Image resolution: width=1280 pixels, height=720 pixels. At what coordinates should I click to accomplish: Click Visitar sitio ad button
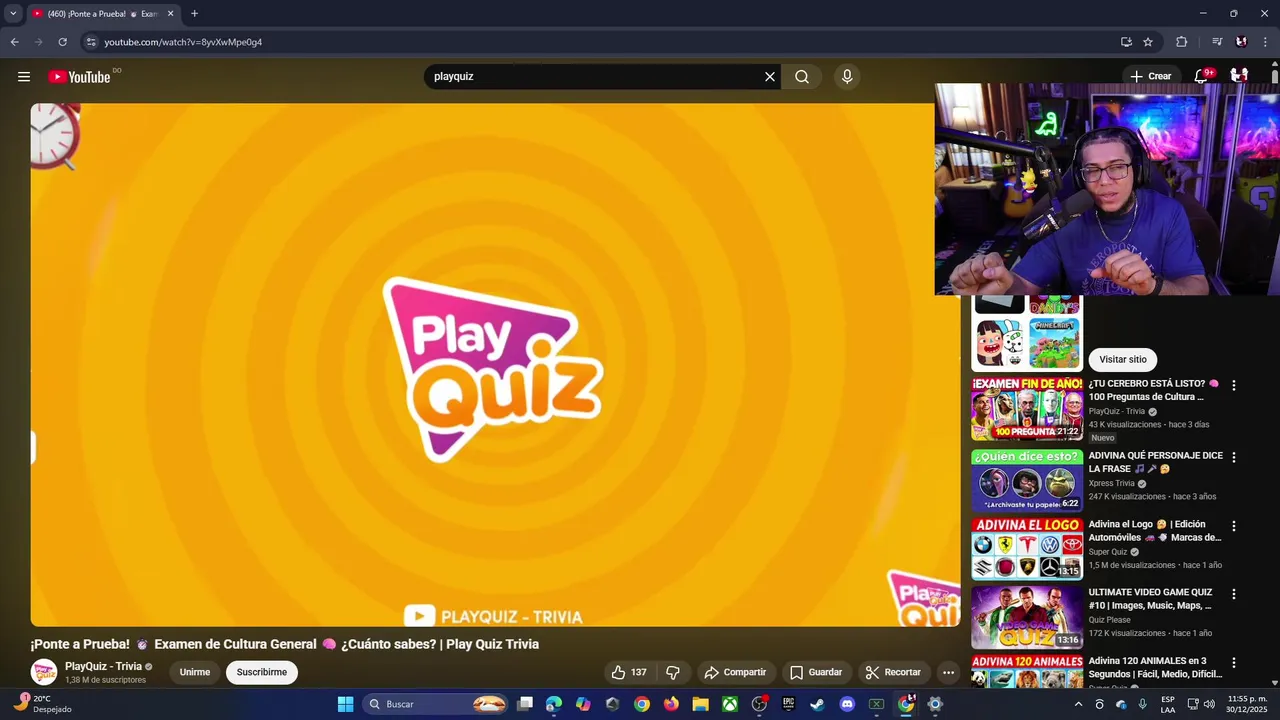[1123, 359]
